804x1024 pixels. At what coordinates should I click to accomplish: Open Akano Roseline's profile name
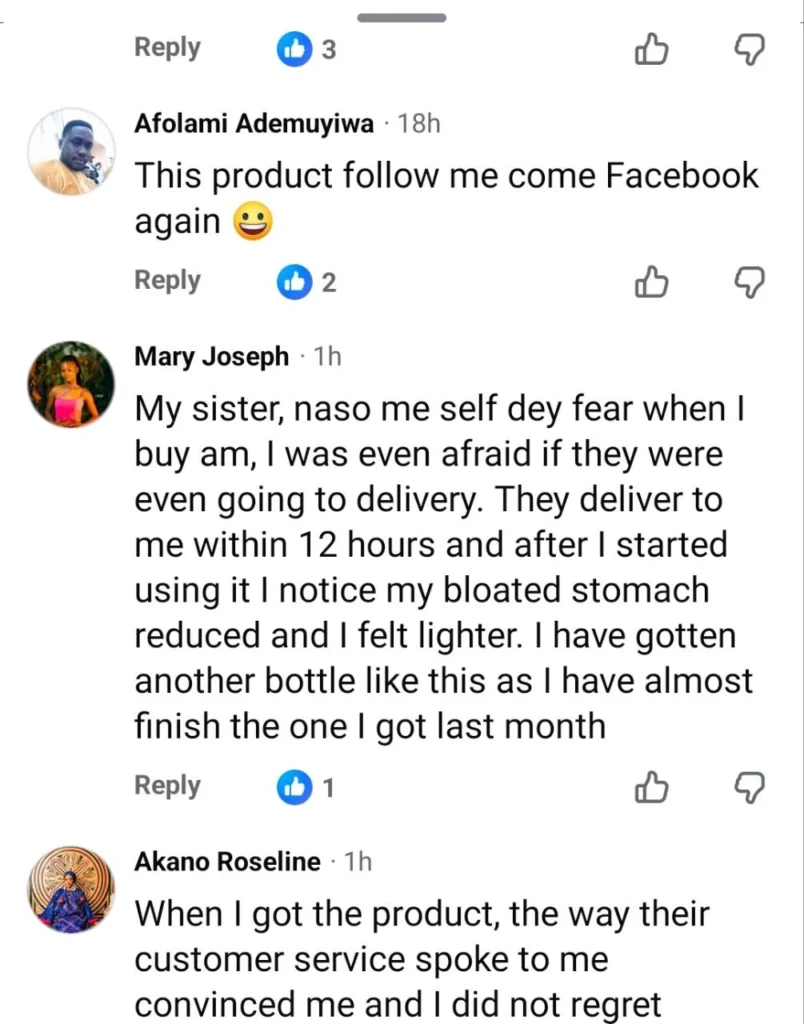point(227,862)
